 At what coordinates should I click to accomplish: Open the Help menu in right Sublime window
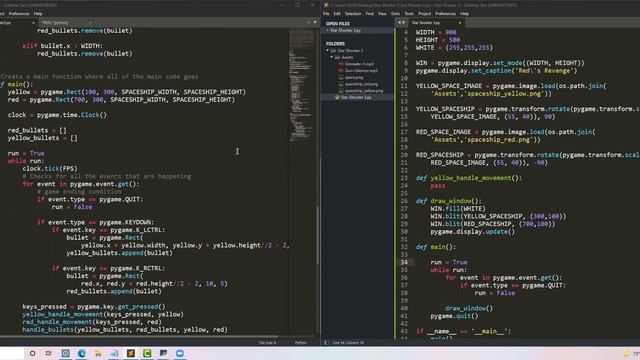click(464, 13)
